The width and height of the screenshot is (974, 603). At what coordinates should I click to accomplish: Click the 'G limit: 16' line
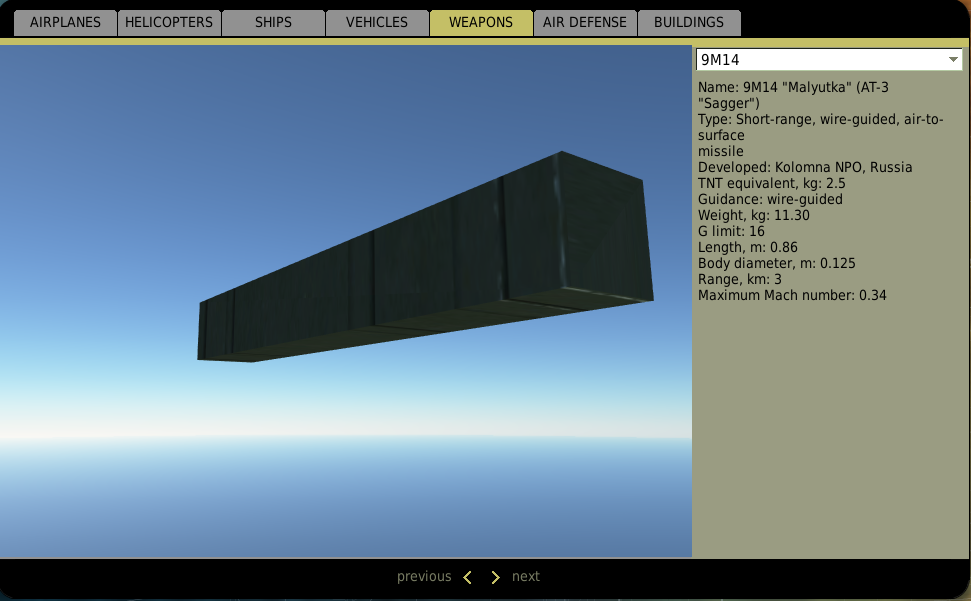click(731, 232)
